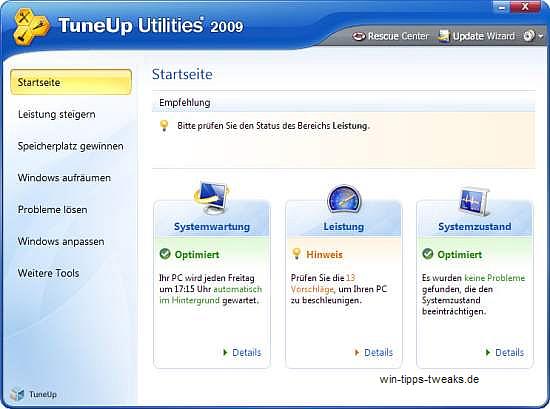Go to Windows aufräumen
This screenshot has width=550, height=409.
64,178
